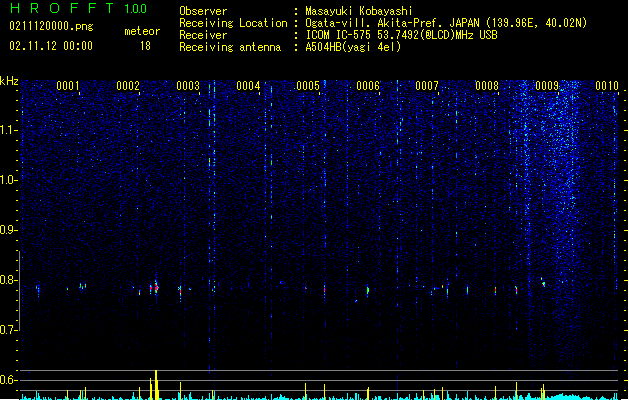Click the tallest yellow peak in the bottom intensity graph
Image resolution: width=629 pixels, height=400 pixels.
tap(156, 385)
